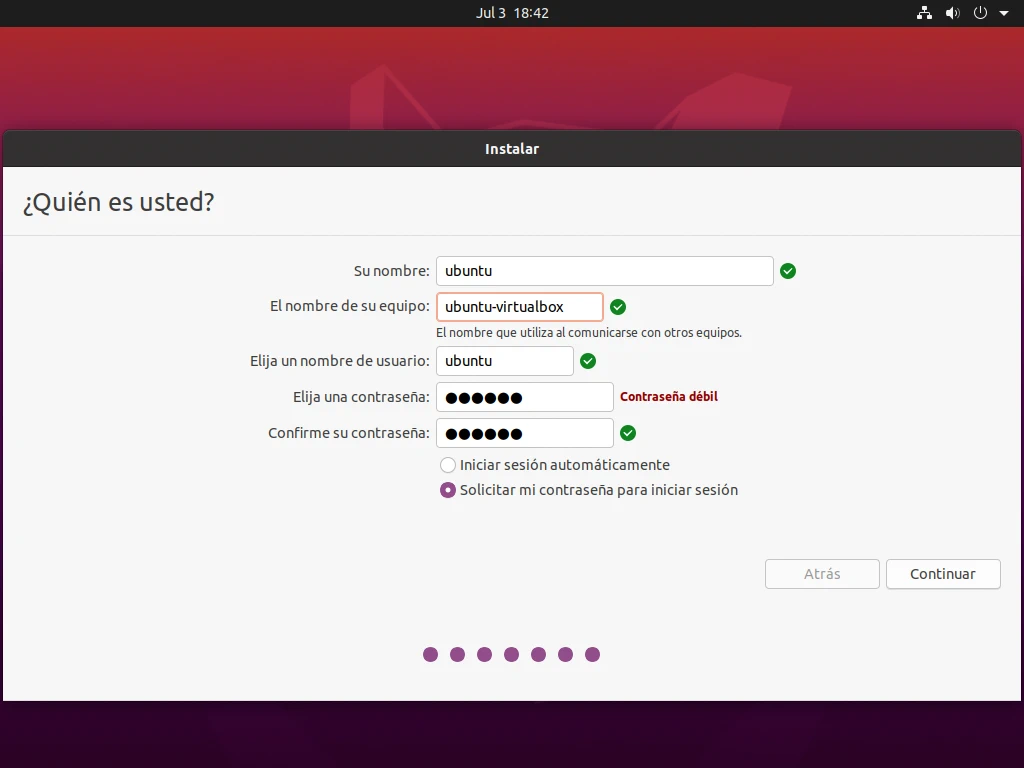Image resolution: width=1024 pixels, height=768 pixels.
Task: Select Solicitar mi contraseña para iniciar sesión
Action: pyautogui.click(x=448, y=490)
